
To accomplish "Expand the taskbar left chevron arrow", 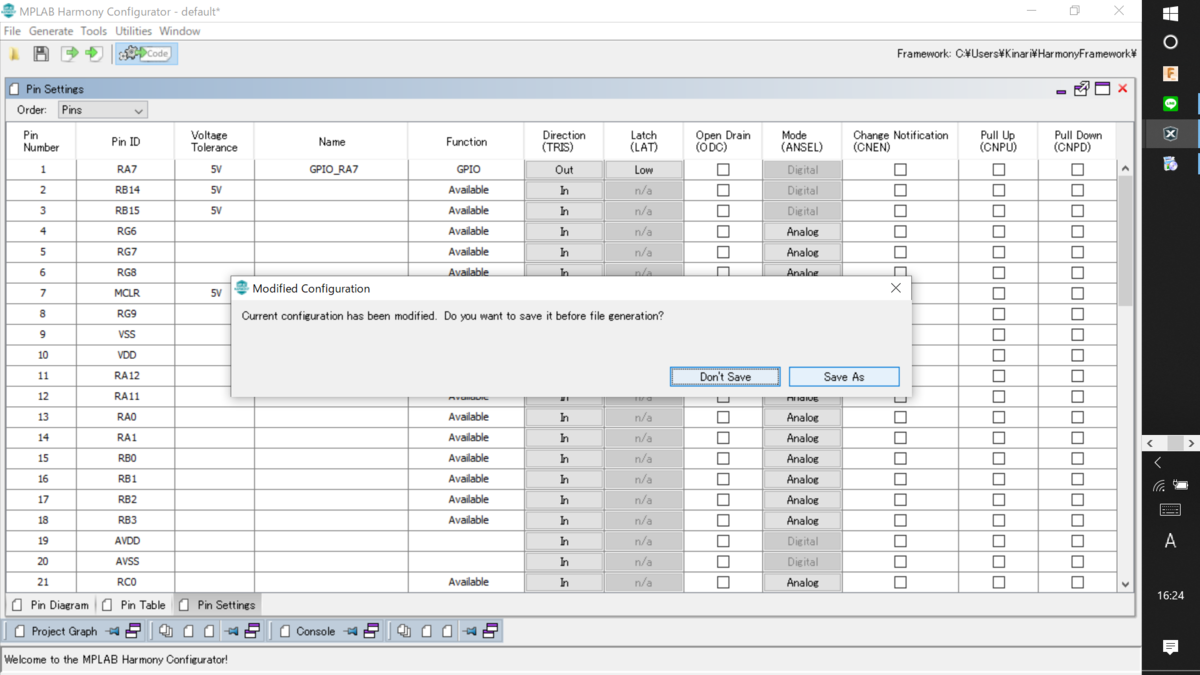I will point(1158,463).
